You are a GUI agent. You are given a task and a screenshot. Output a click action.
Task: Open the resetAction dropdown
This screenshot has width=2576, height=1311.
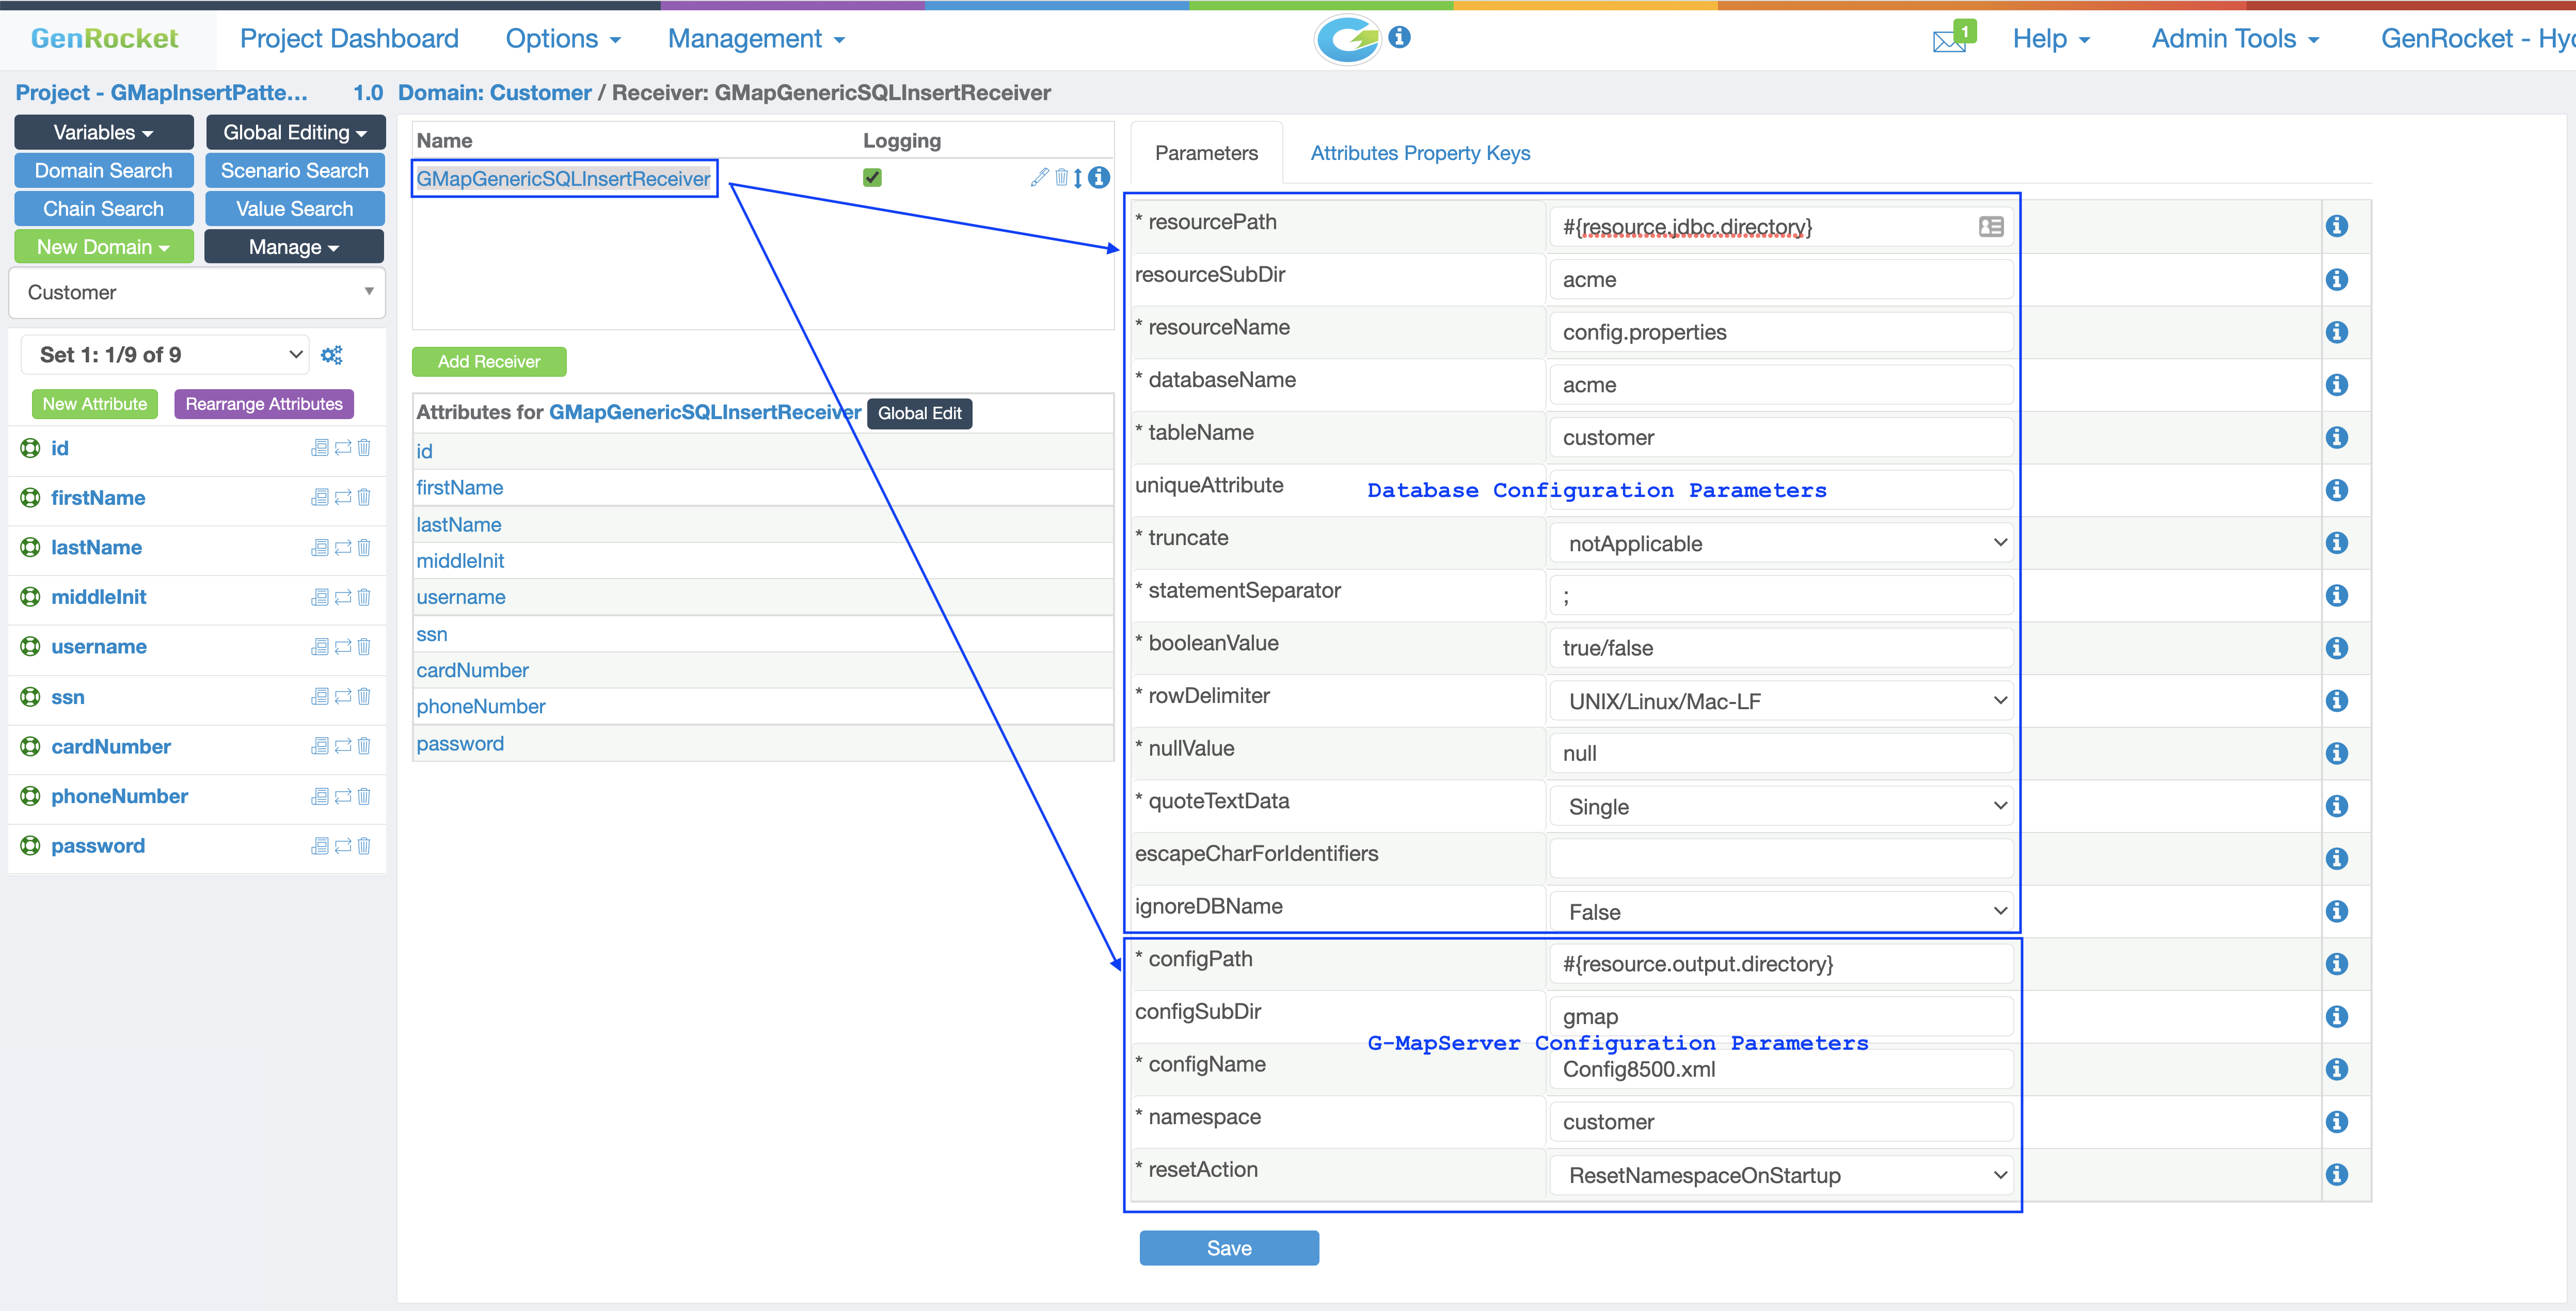pos(1783,1175)
